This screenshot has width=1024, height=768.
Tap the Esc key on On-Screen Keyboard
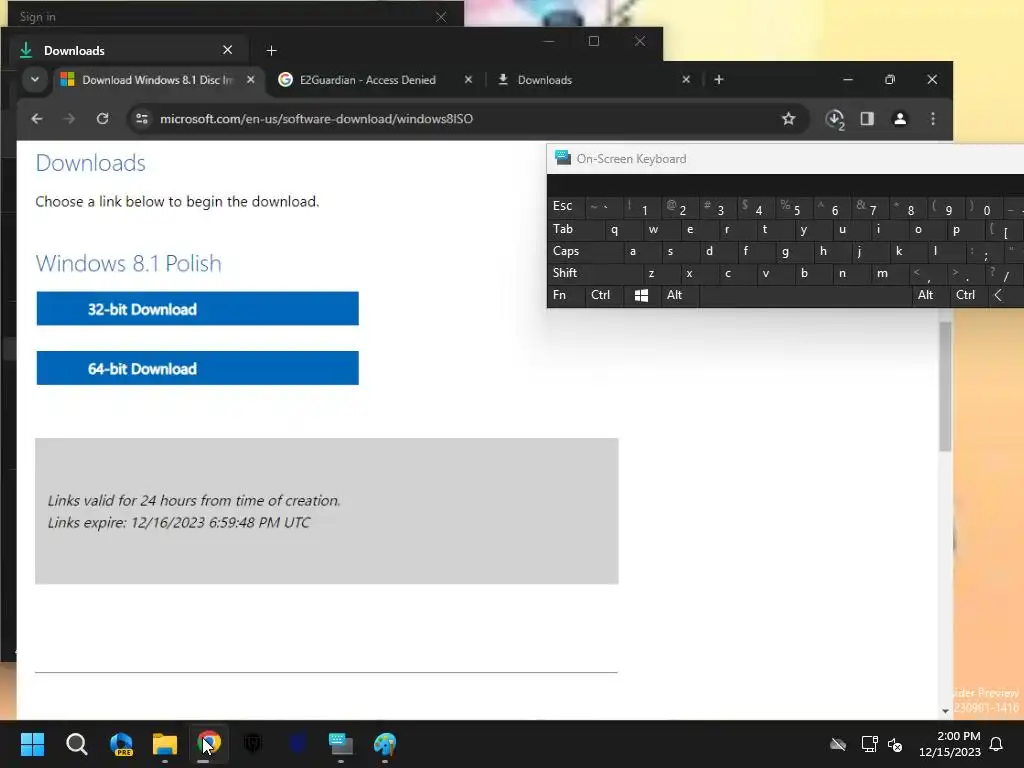568,206
